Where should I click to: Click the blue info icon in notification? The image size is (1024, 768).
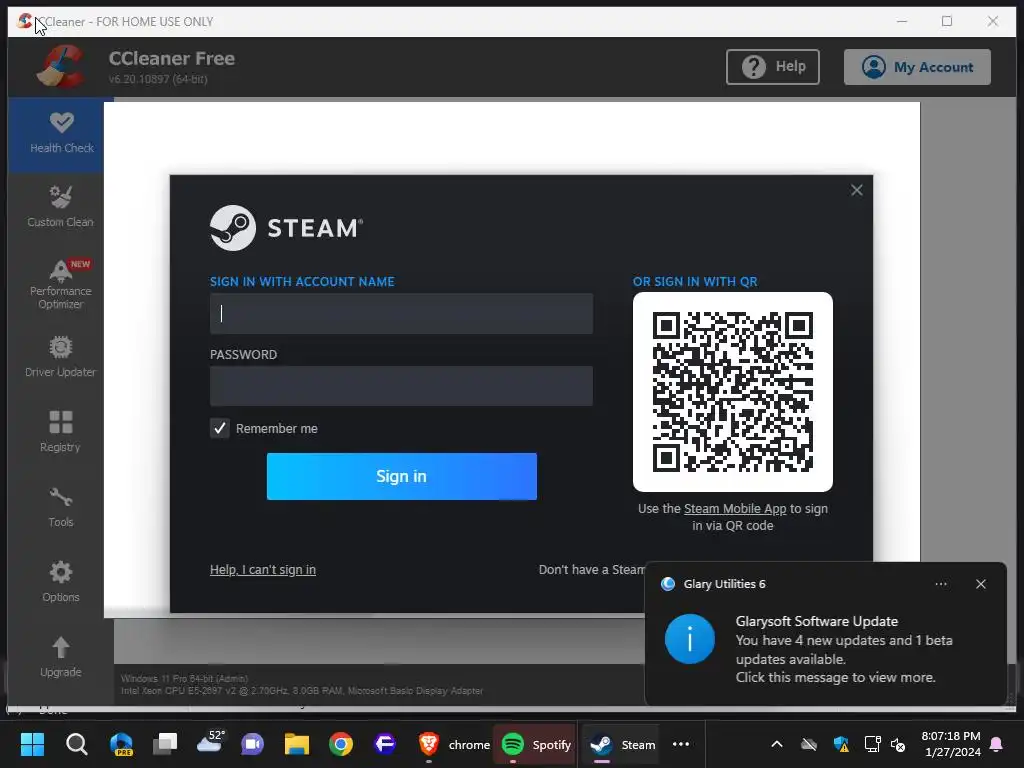click(690, 639)
